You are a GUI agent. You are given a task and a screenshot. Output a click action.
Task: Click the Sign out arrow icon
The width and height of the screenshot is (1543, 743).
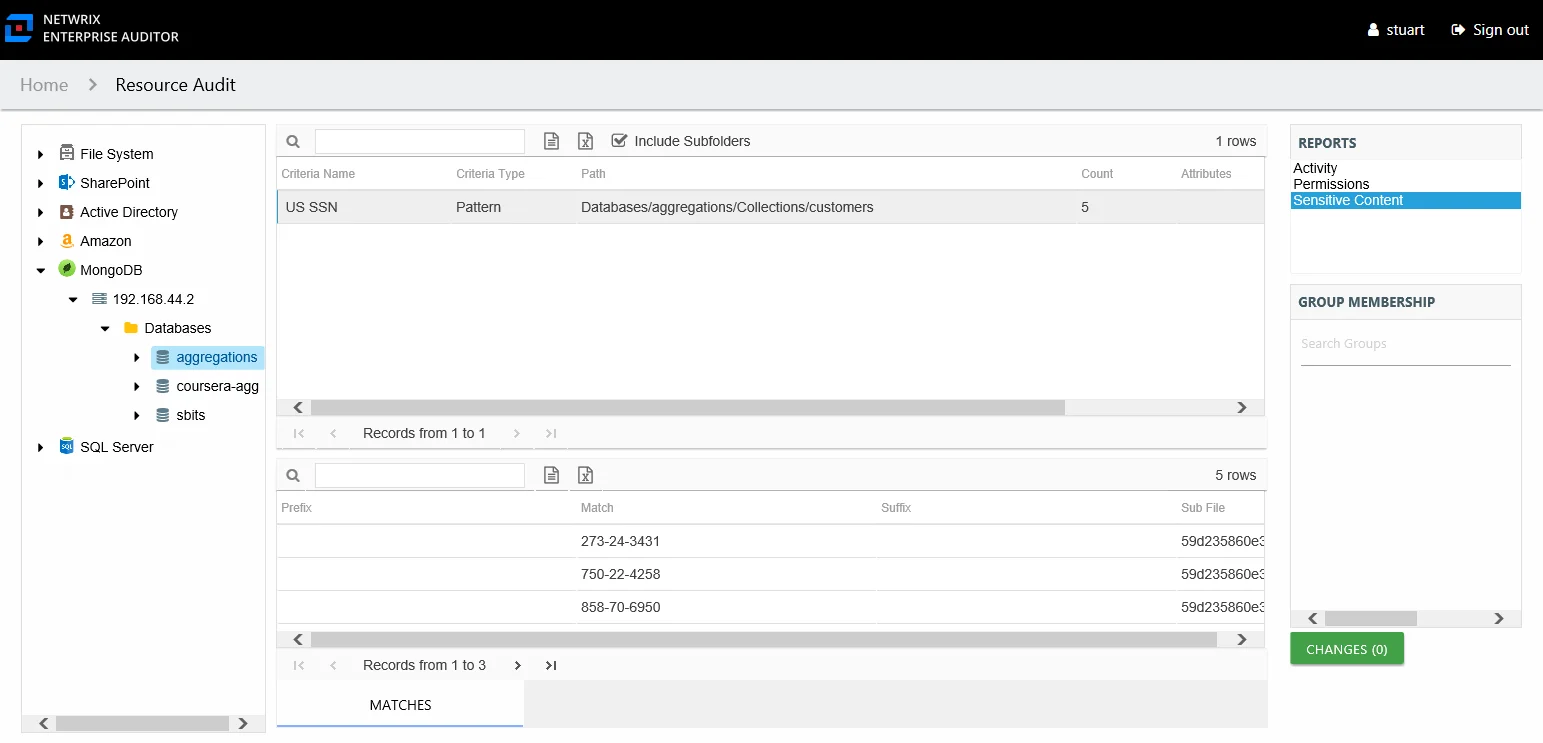pyautogui.click(x=1458, y=30)
